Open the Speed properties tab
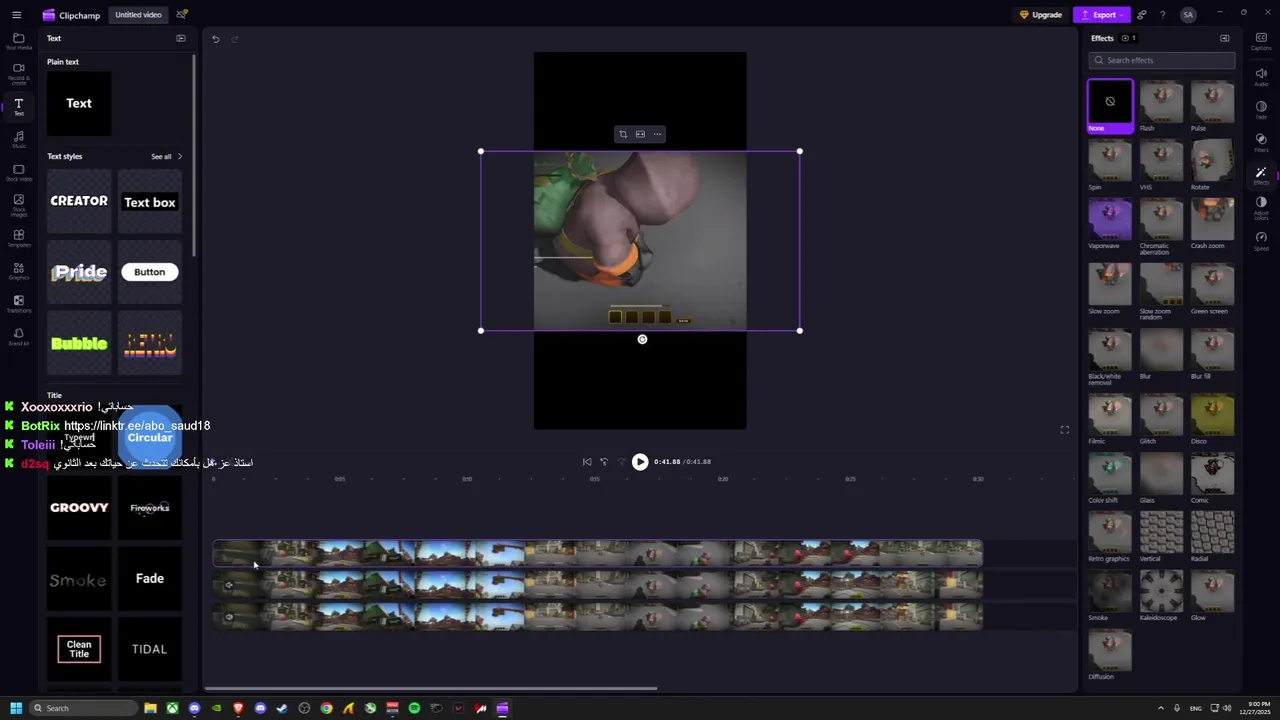1280x720 pixels. [1261, 241]
